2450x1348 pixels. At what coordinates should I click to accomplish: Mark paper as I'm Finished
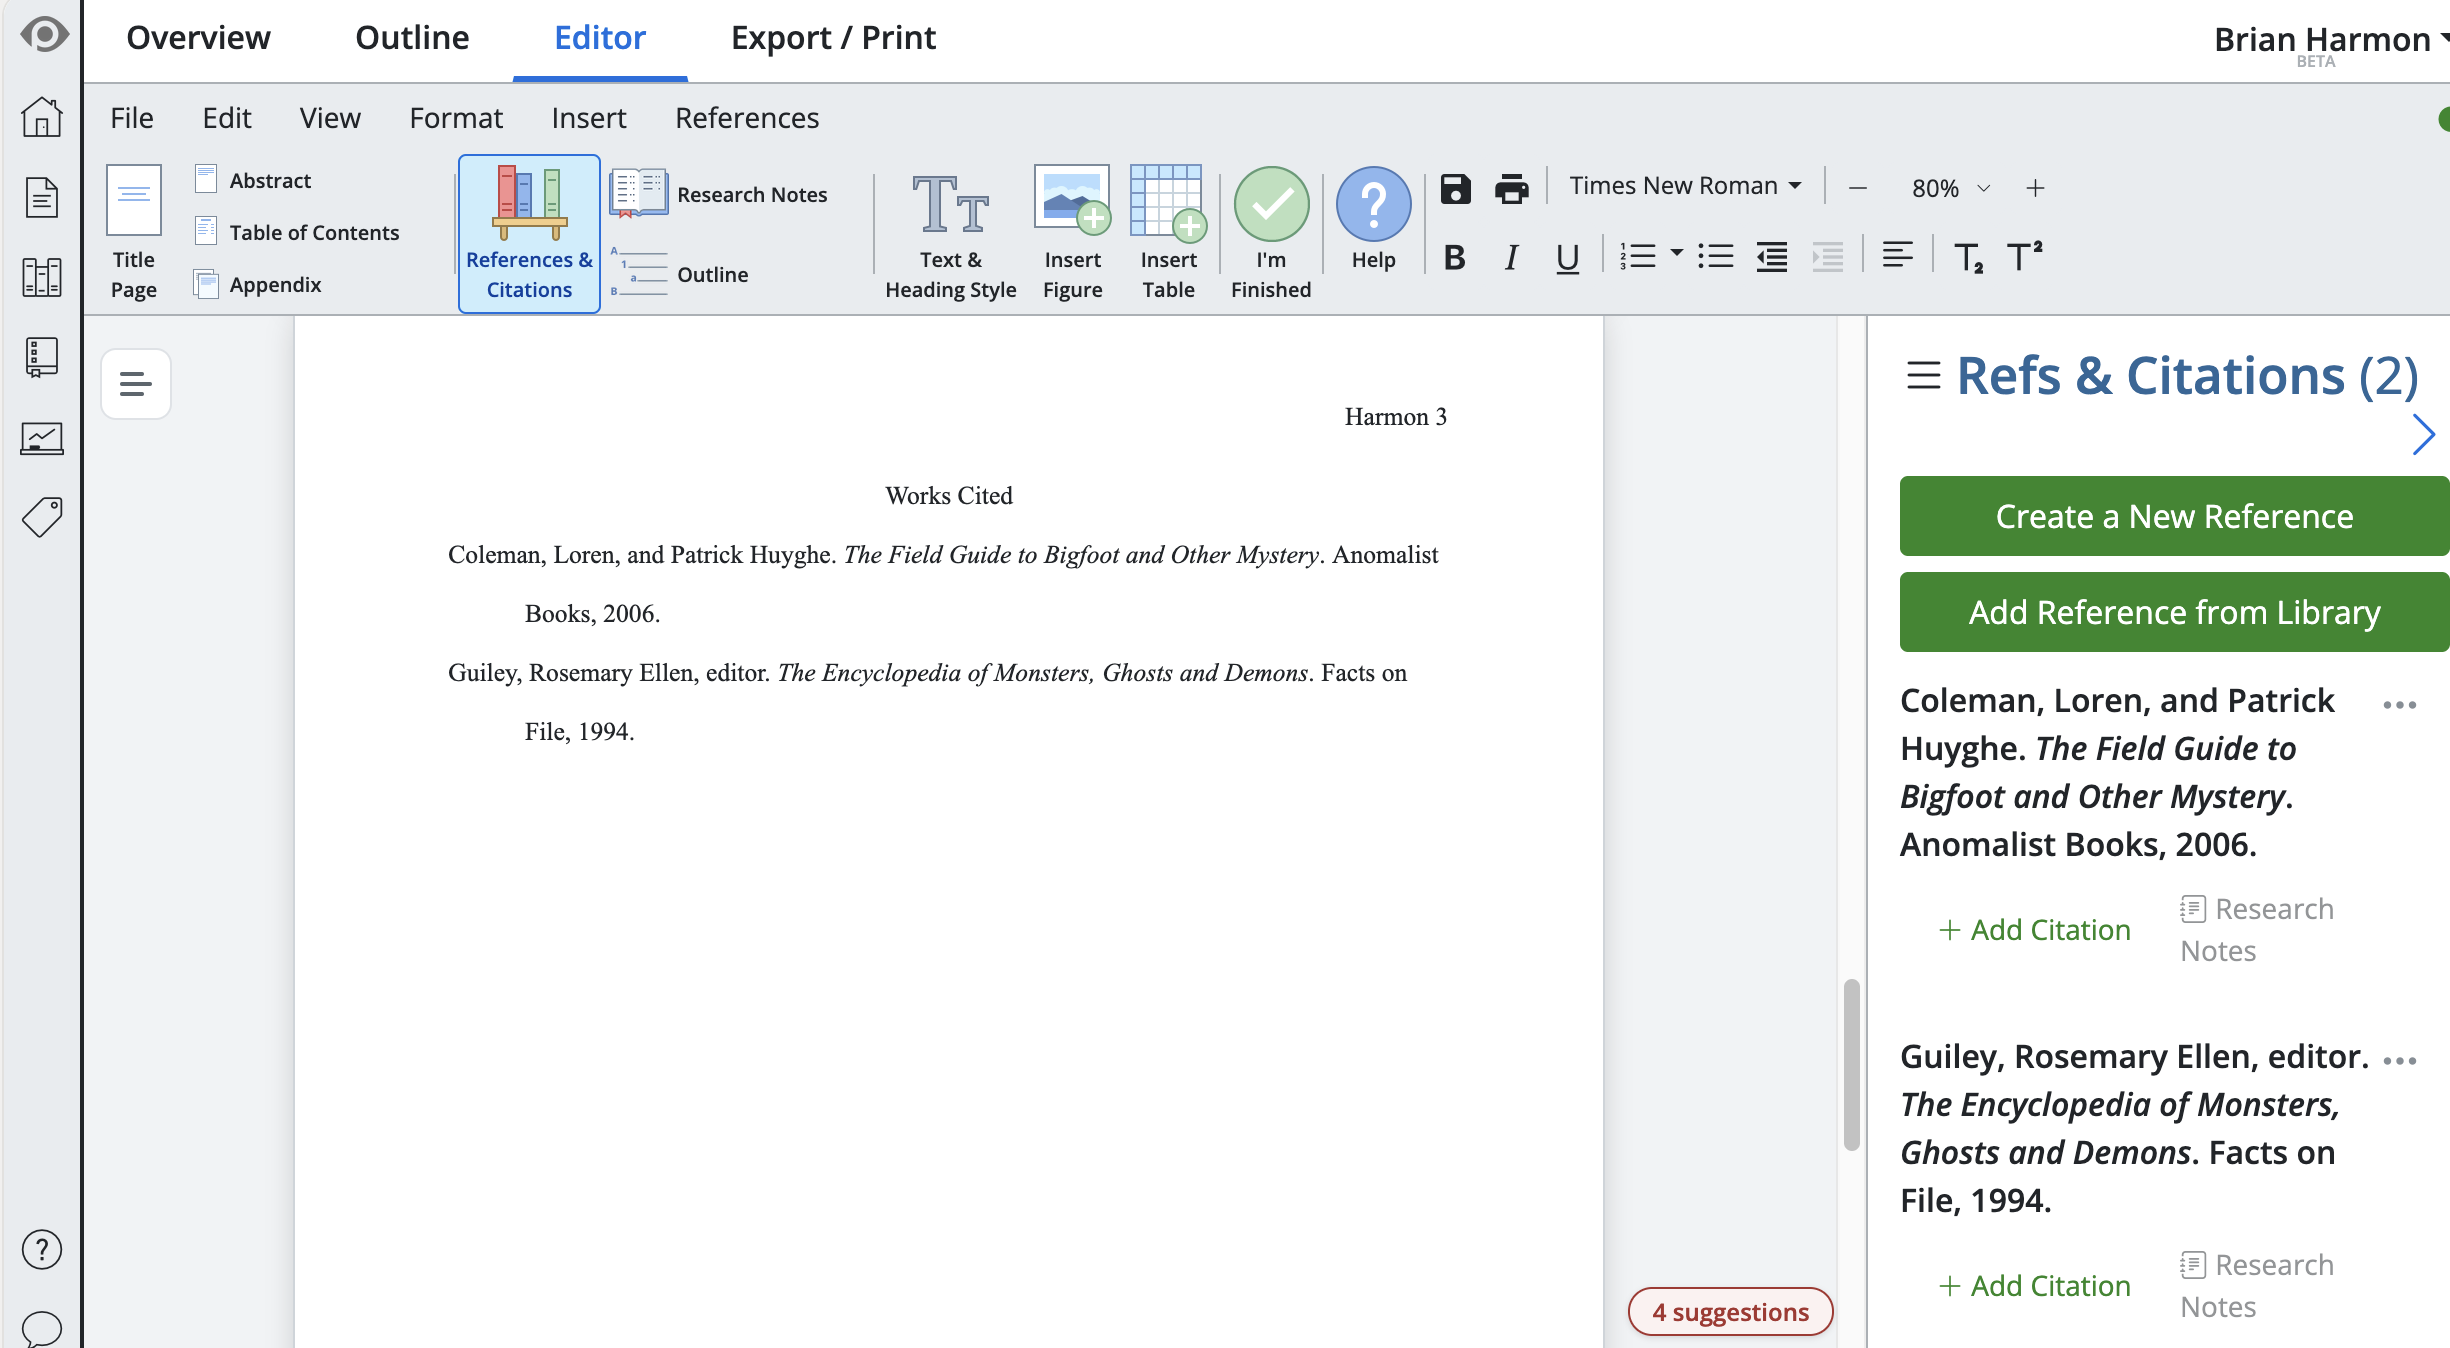[x=1271, y=234]
